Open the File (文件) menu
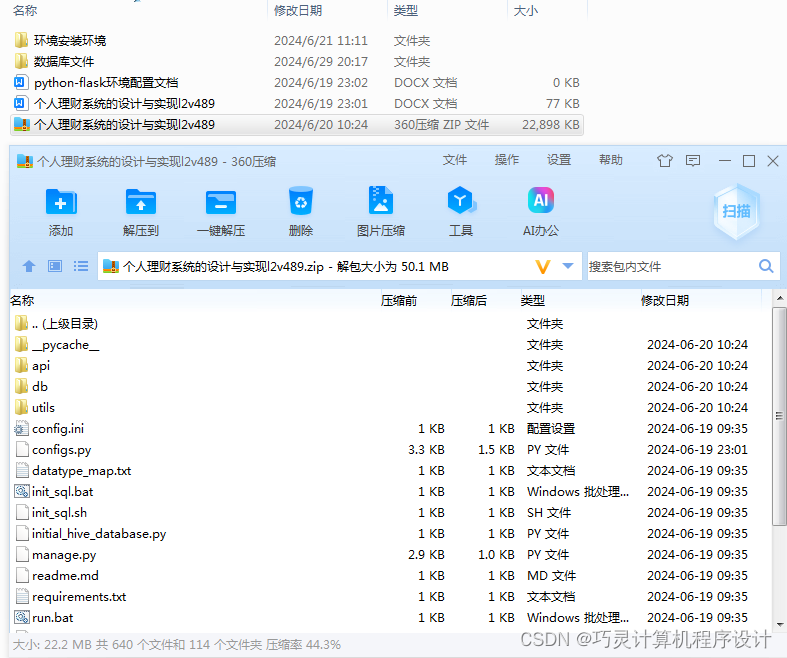 pos(455,160)
